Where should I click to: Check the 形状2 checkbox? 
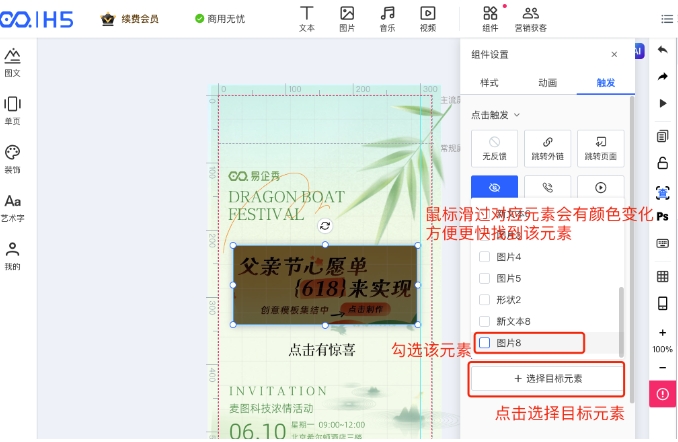[x=484, y=300]
